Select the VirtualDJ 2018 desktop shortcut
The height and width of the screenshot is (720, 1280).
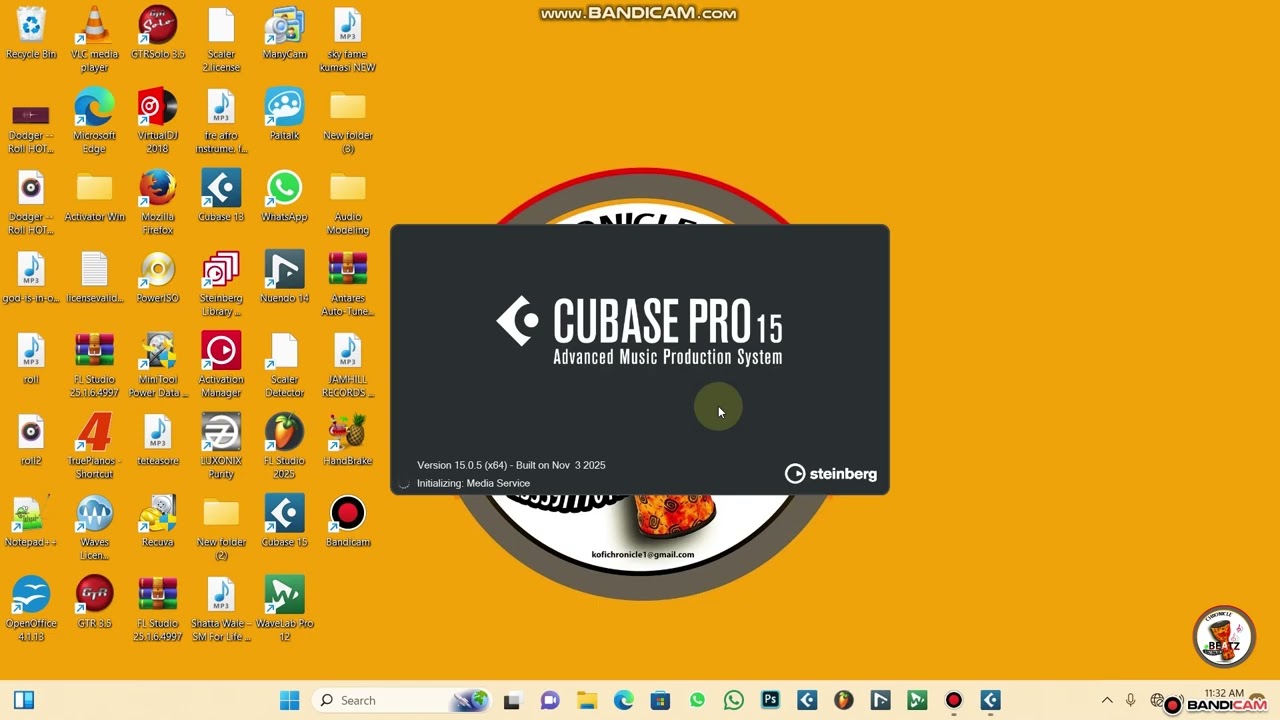pos(157,121)
